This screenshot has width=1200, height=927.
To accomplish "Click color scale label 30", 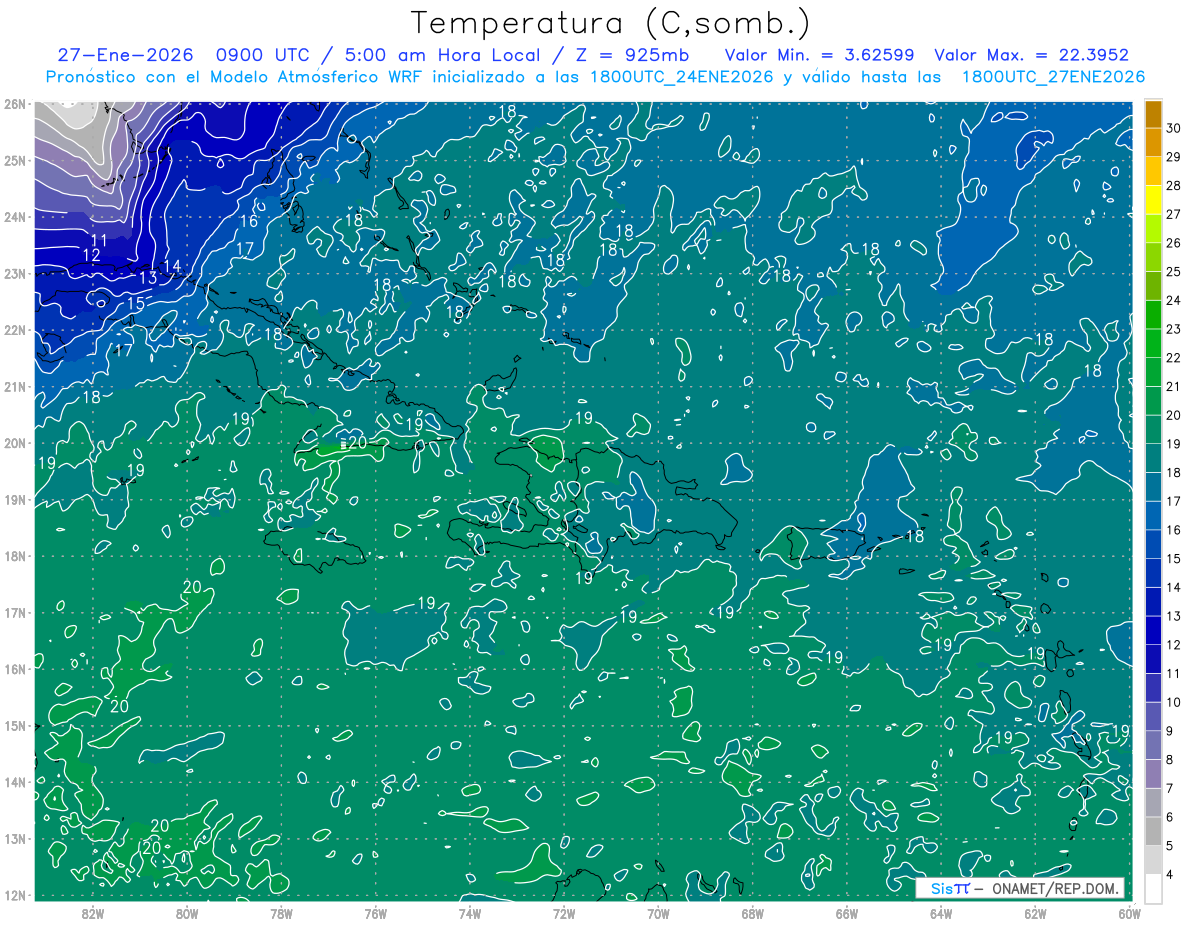I will (x=1174, y=128).
